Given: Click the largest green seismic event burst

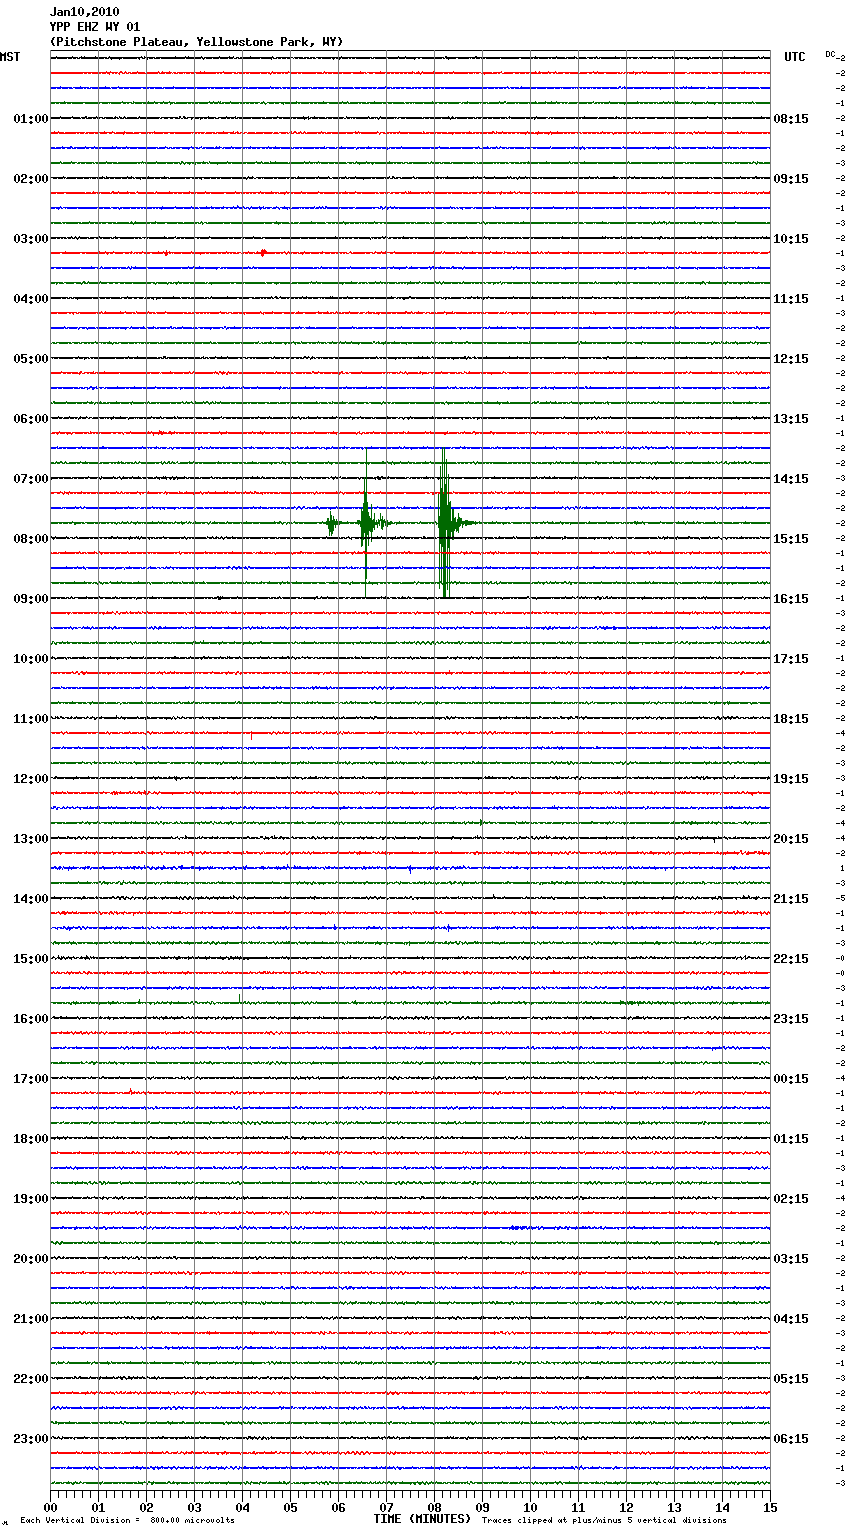Looking at the screenshot, I should tap(443, 522).
